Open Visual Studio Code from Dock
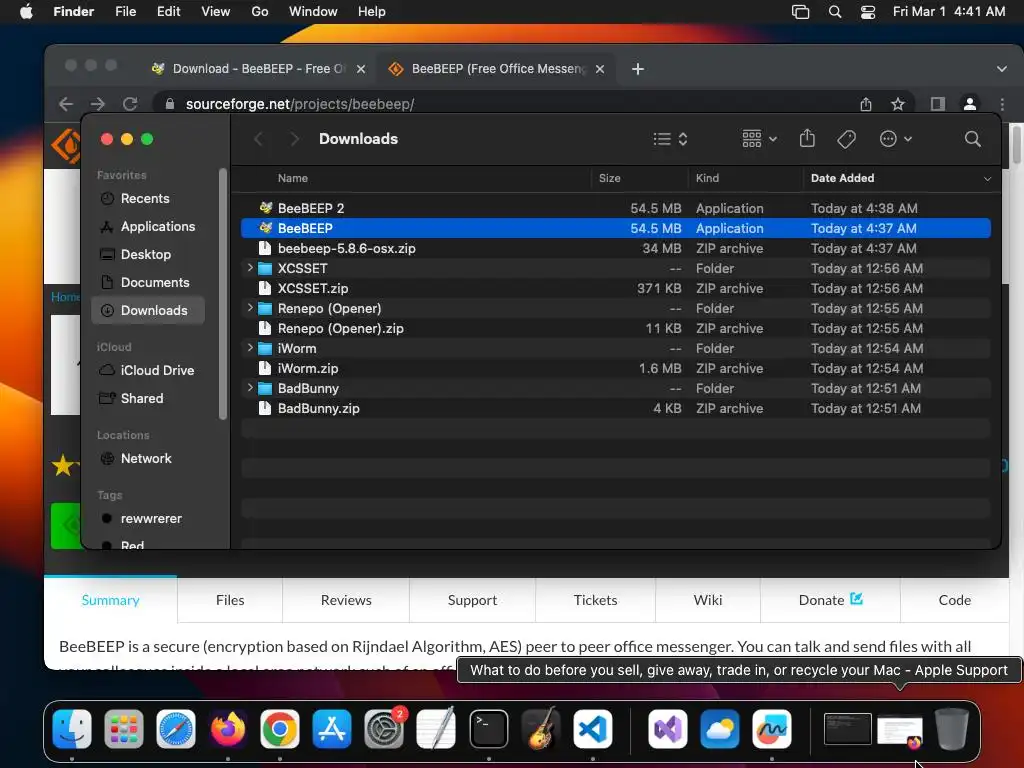Viewport: 1024px width, 768px height. 592,729
